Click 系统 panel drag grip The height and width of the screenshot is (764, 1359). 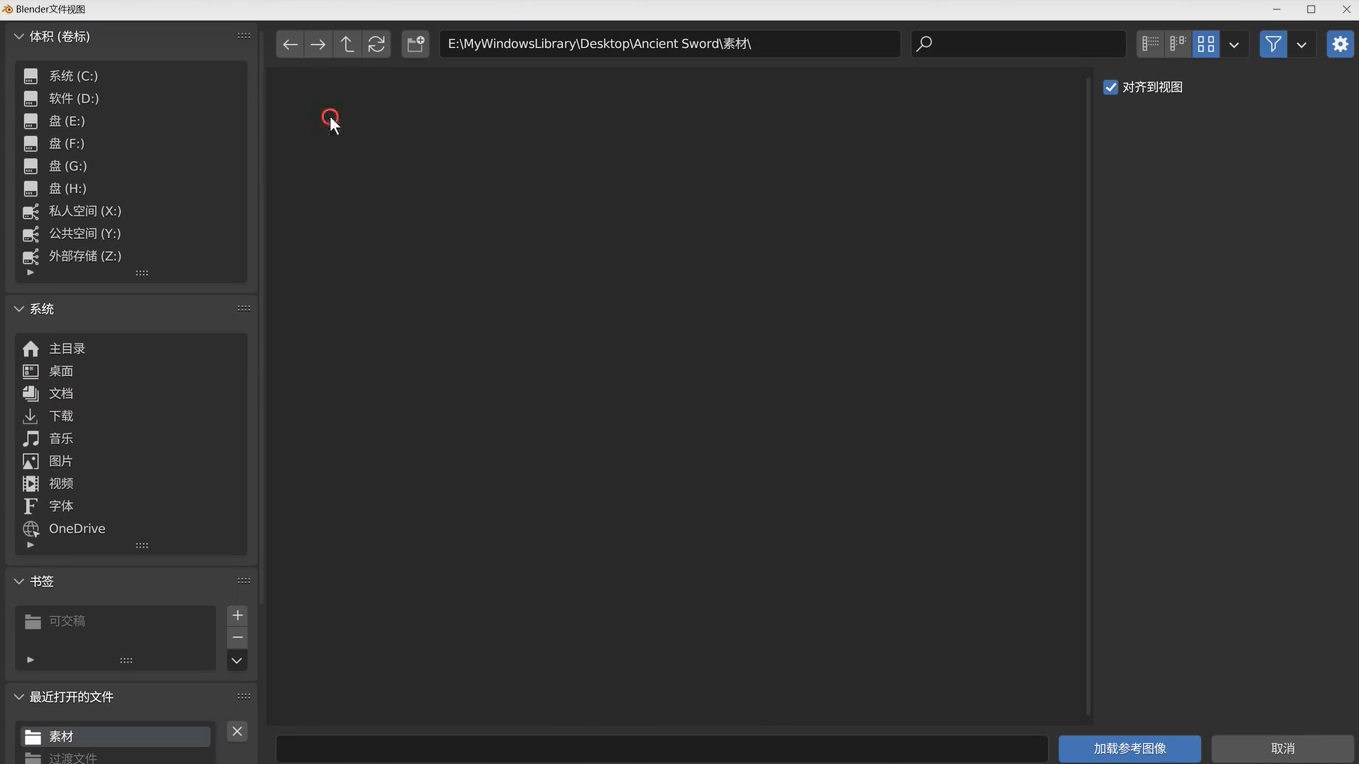click(x=244, y=308)
